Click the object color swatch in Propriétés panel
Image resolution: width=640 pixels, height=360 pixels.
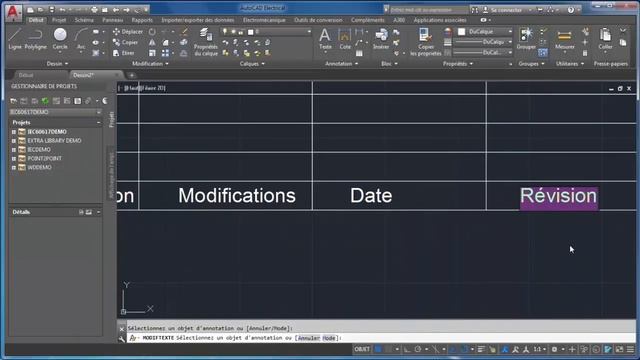(x=462, y=31)
